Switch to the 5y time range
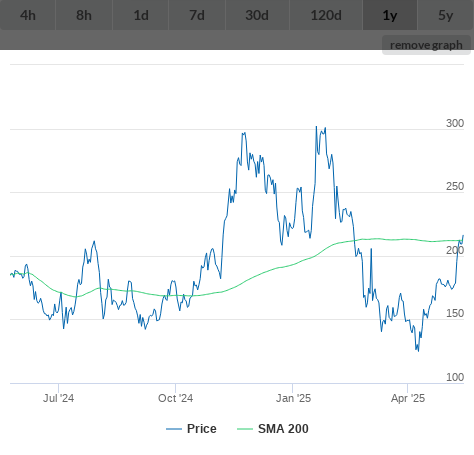The image size is (474, 455). click(x=446, y=15)
